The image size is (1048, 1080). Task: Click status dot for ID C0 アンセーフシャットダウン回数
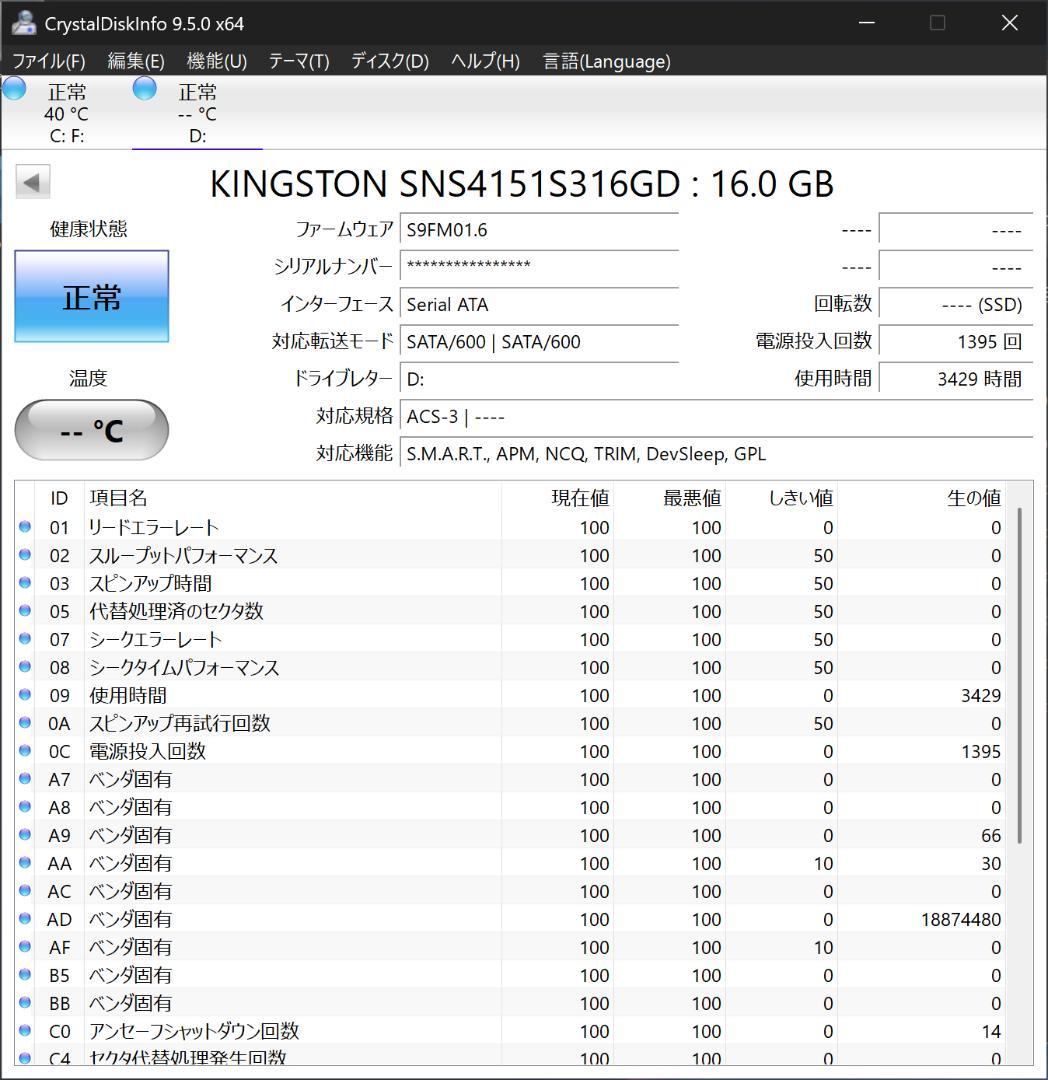point(25,1030)
